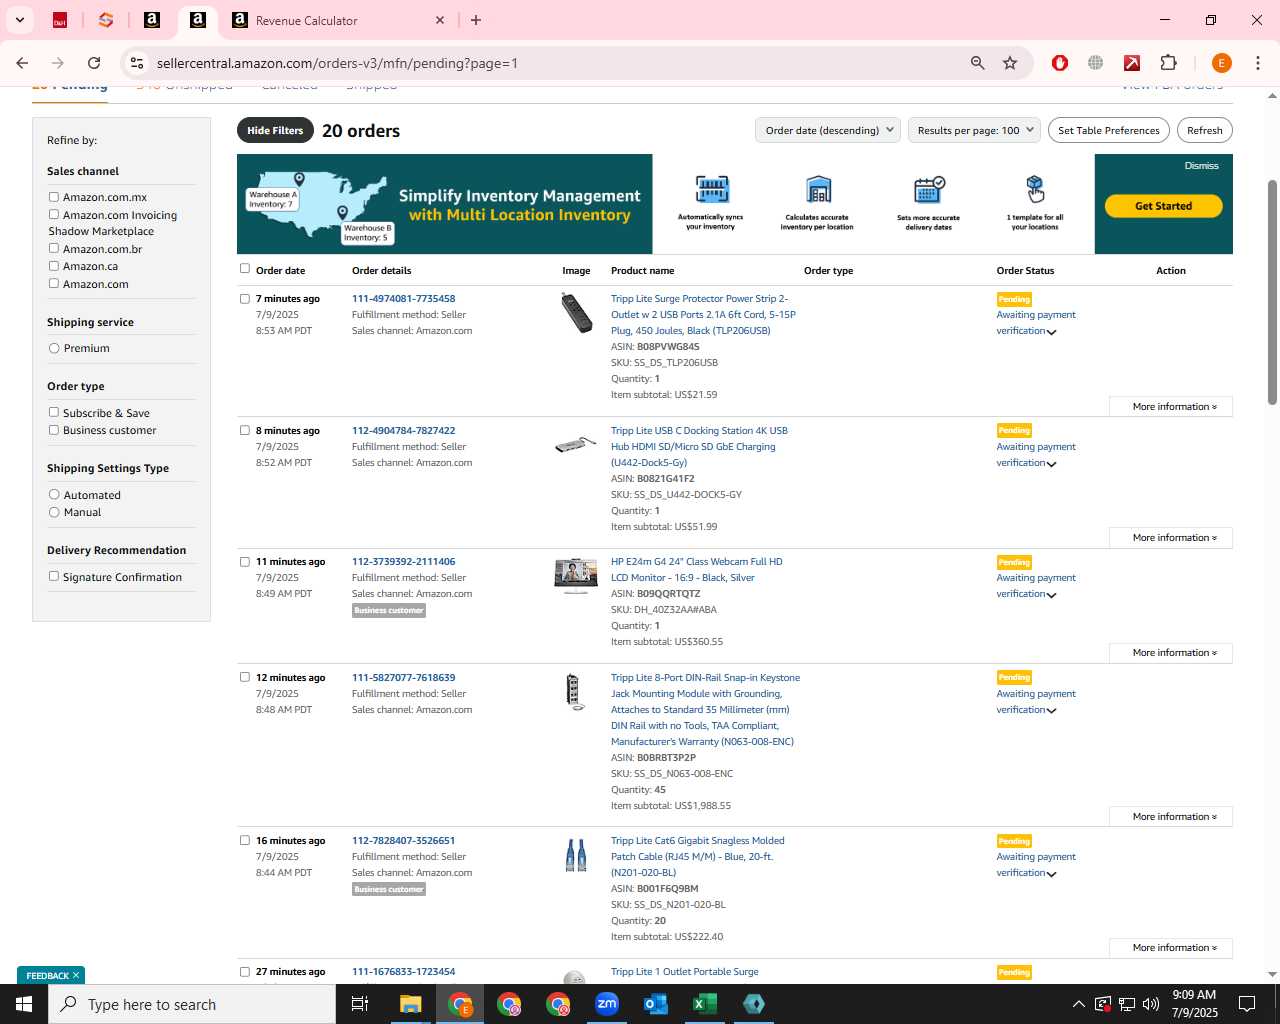Image resolution: width=1280 pixels, height=1024 pixels.
Task: Enable the Amazon.com.mx sales channel filter
Action: [54, 197]
